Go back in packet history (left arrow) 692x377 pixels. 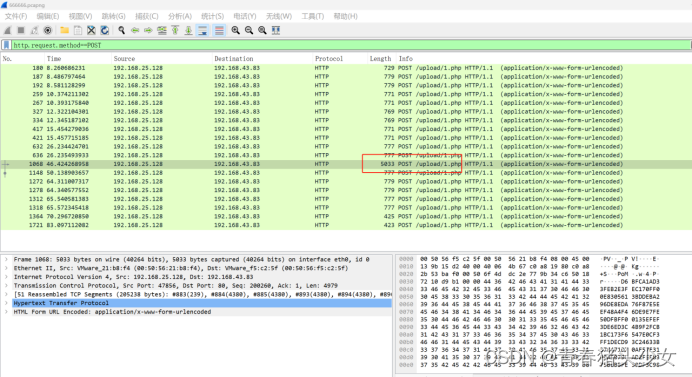point(135,30)
